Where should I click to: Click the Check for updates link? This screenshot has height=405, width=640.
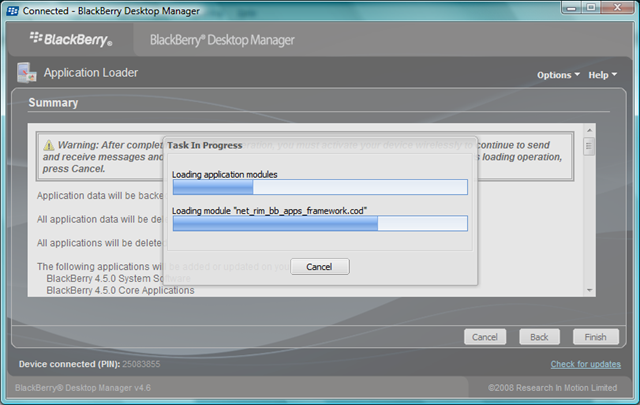click(585, 364)
